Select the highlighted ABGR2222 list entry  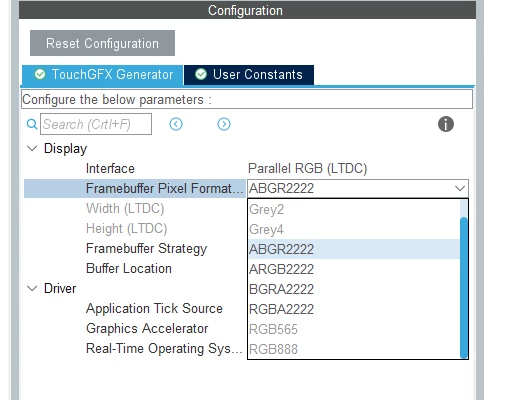[x=354, y=249]
